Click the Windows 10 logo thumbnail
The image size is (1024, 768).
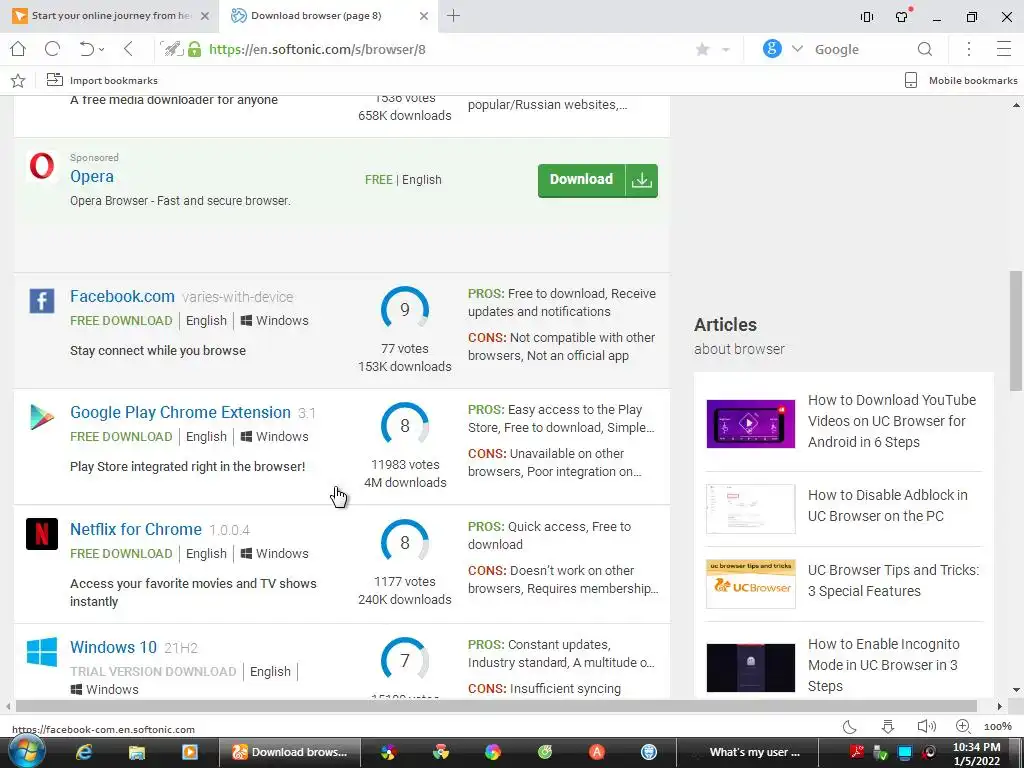(x=42, y=652)
